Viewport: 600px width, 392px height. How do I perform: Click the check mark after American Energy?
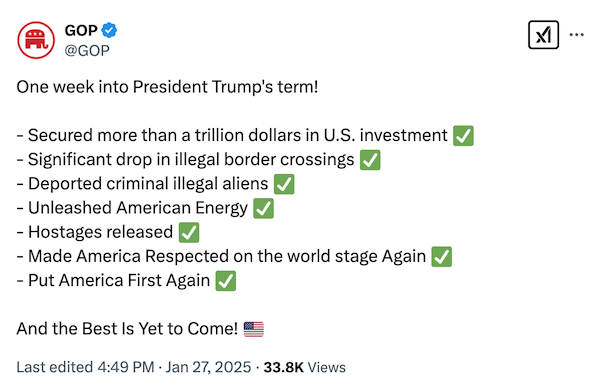[x=263, y=208]
